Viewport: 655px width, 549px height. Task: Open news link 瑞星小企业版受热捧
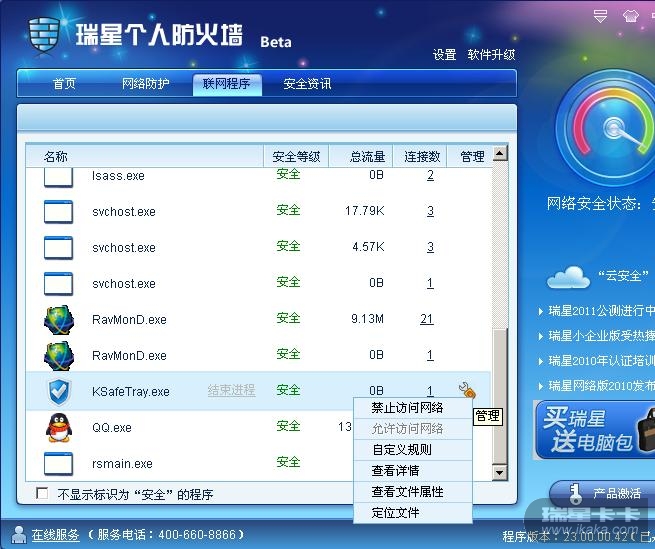[x=602, y=336]
